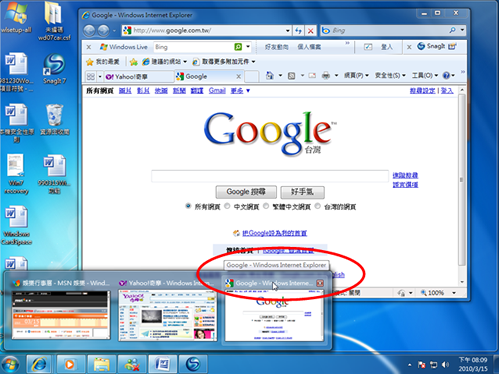Close the Google tab with its X
The height and width of the screenshot is (374, 499).
click(239, 77)
